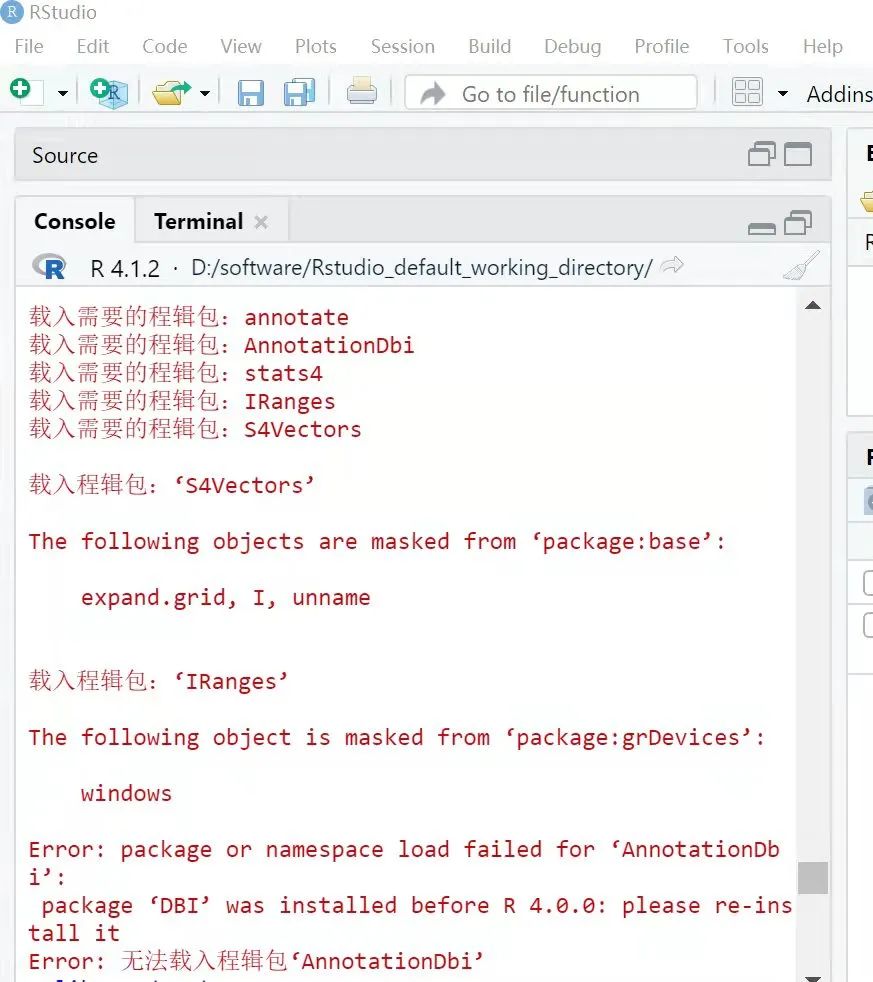The height and width of the screenshot is (982, 873).
Task: Maximize the Source pane
Action: 798,154
